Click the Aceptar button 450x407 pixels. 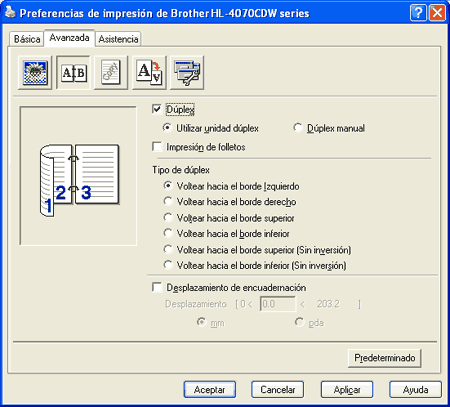[210, 389]
